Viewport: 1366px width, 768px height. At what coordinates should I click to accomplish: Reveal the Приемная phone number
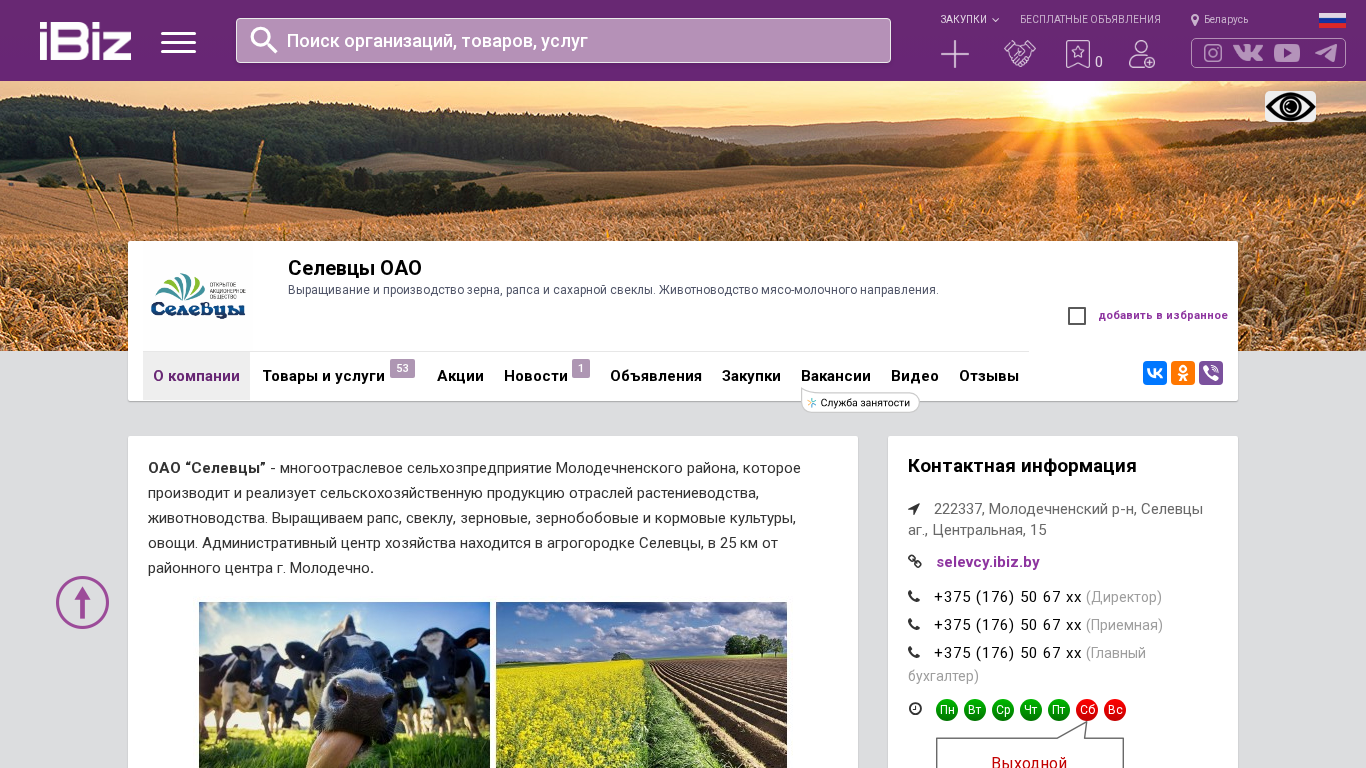pyautogui.click(x=1008, y=625)
